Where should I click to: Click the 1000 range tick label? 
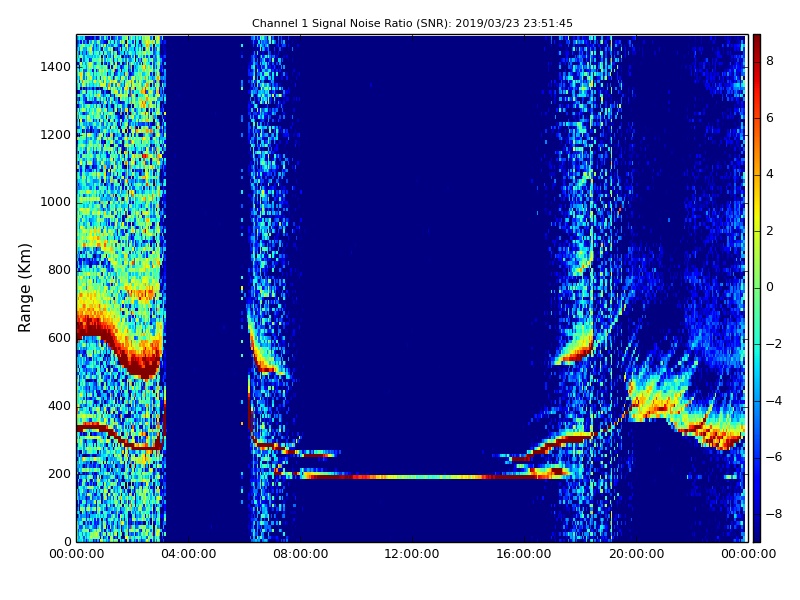(56, 203)
